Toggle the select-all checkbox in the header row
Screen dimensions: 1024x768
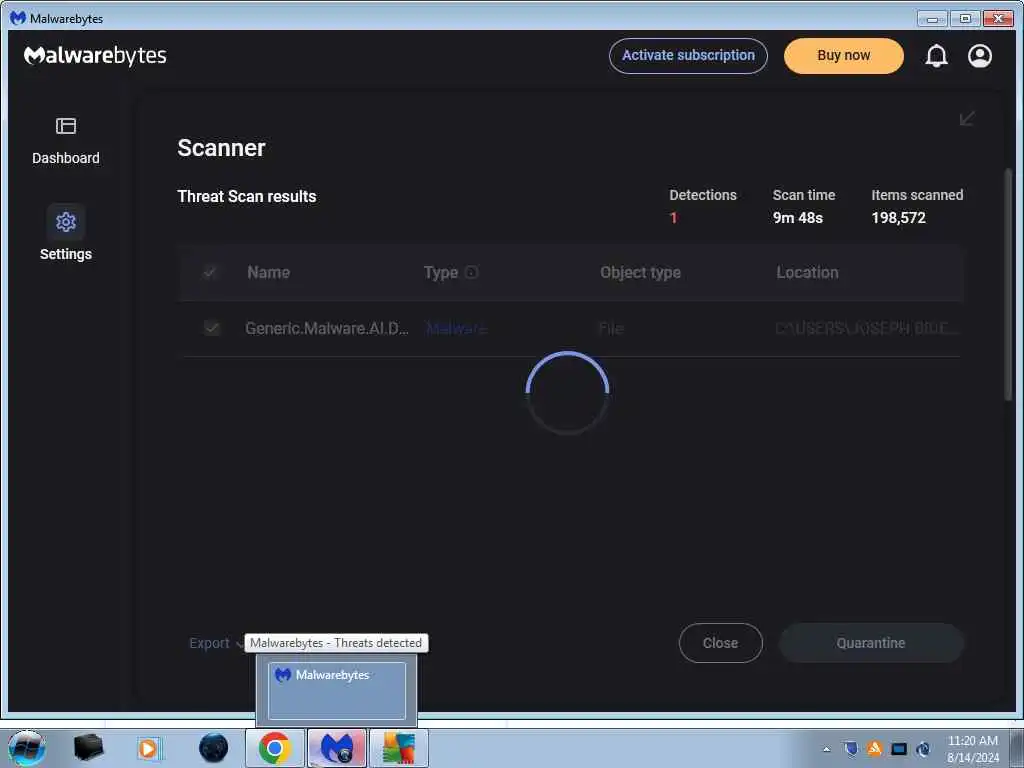[x=210, y=272]
